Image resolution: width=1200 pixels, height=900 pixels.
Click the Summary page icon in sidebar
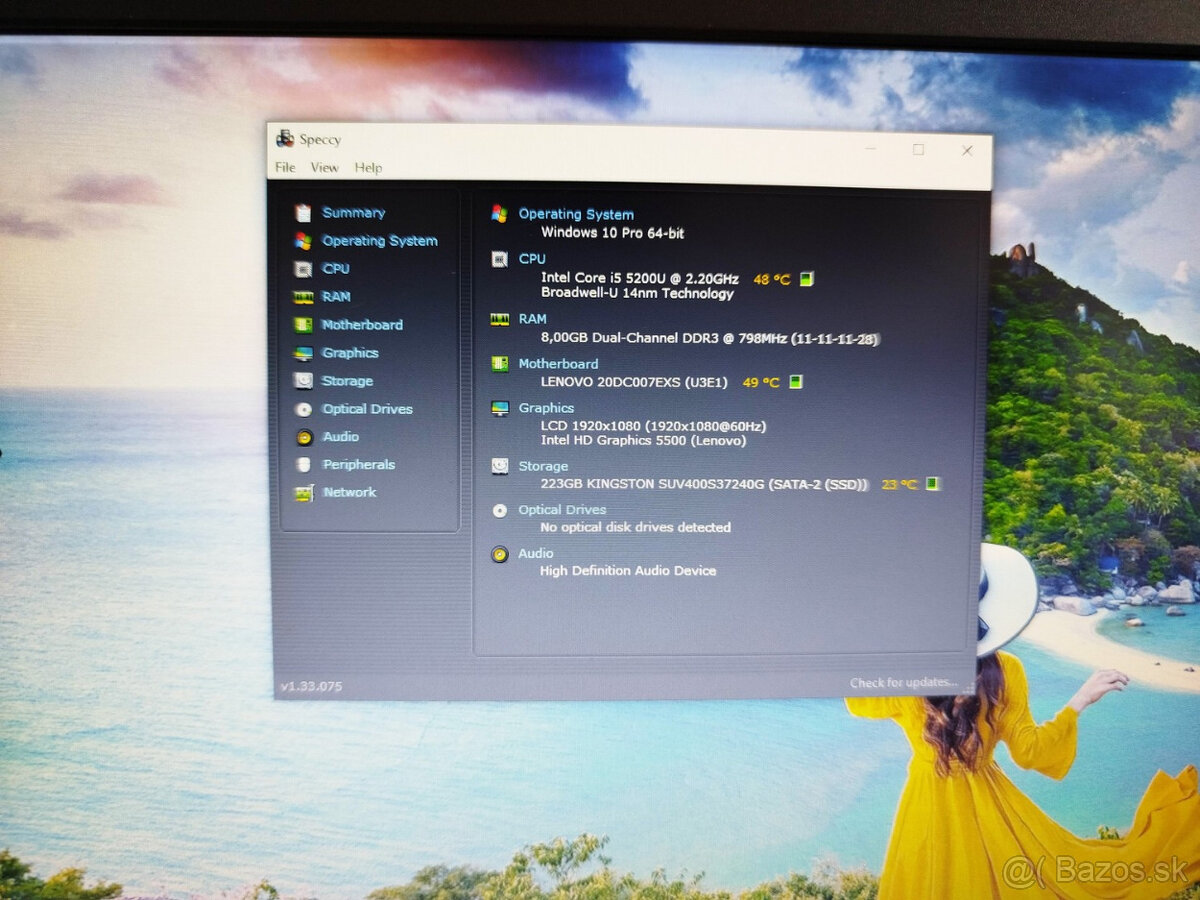click(303, 212)
